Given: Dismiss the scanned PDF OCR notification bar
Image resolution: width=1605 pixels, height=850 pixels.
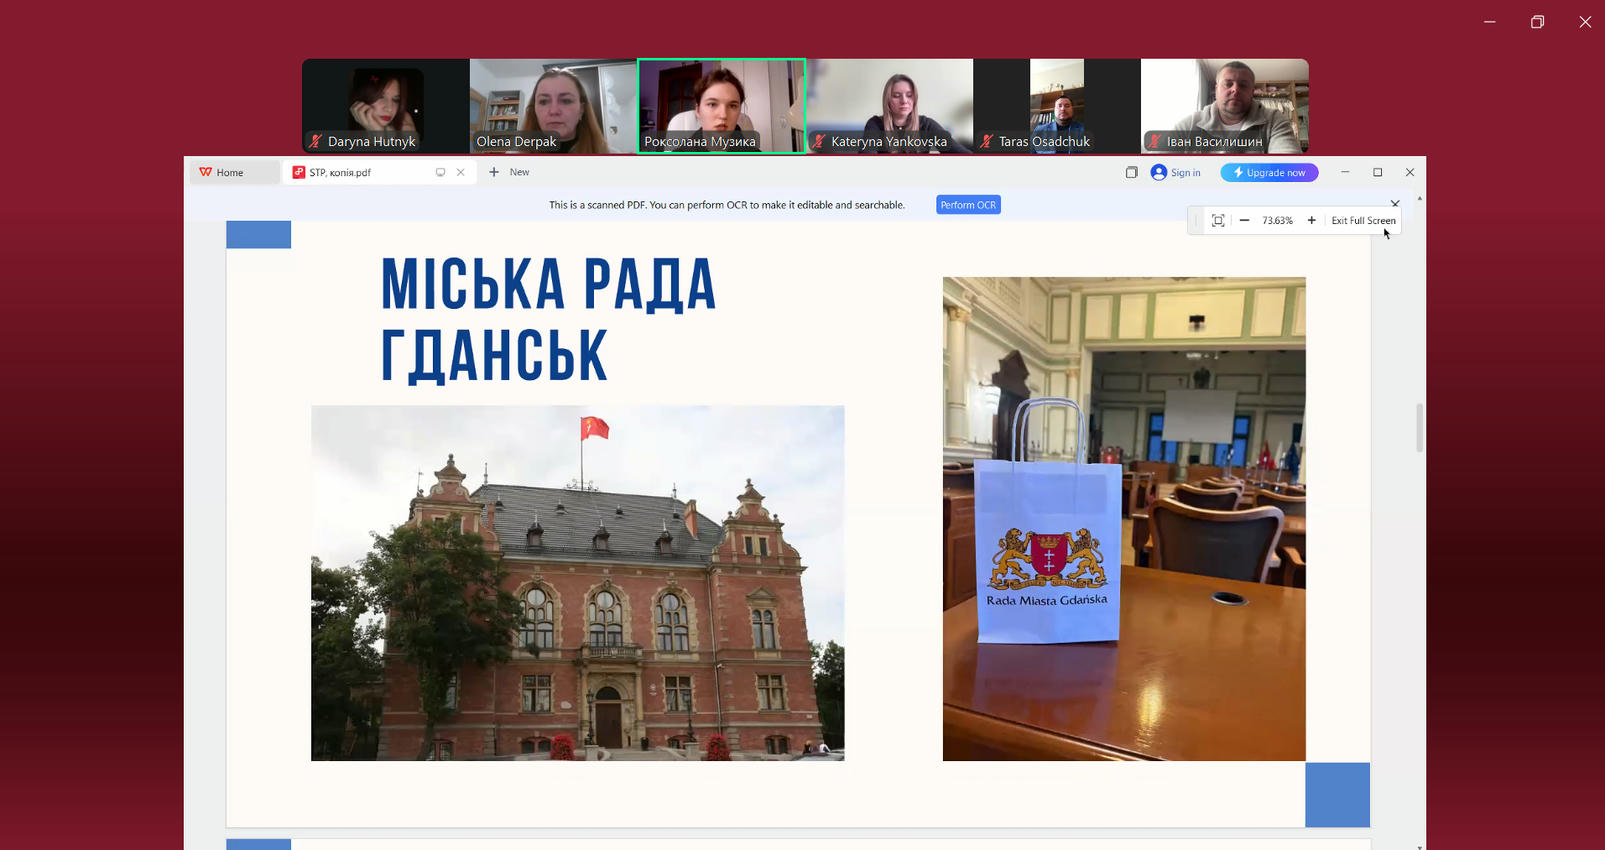Looking at the screenshot, I should 1395,204.
